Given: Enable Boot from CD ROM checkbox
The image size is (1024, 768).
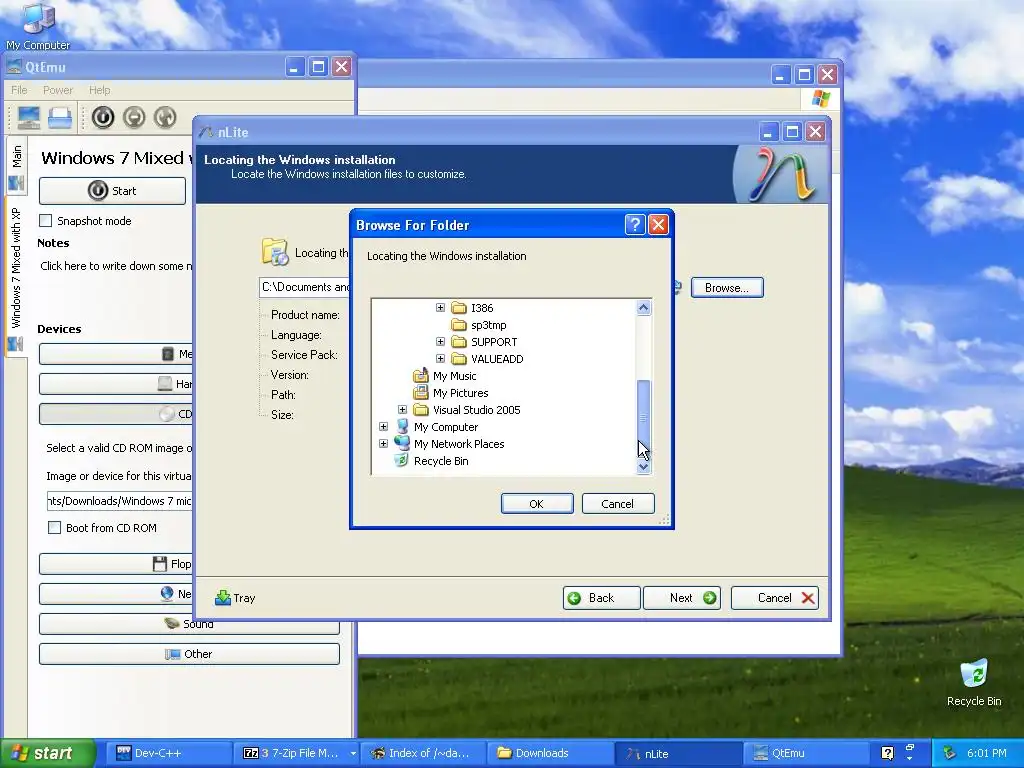Looking at the screenshot, I should click(55, 528).
